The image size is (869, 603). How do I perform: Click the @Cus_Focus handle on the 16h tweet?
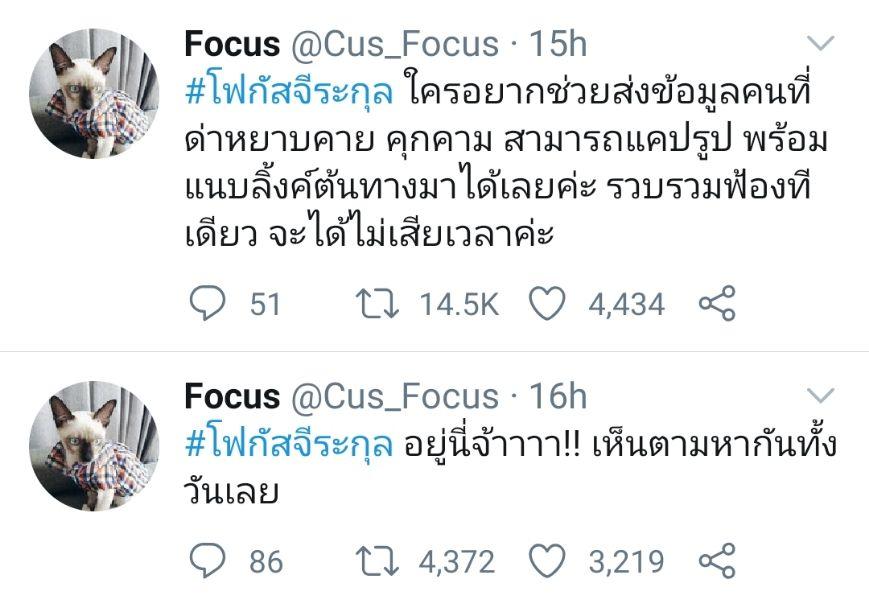pos(394,397)
